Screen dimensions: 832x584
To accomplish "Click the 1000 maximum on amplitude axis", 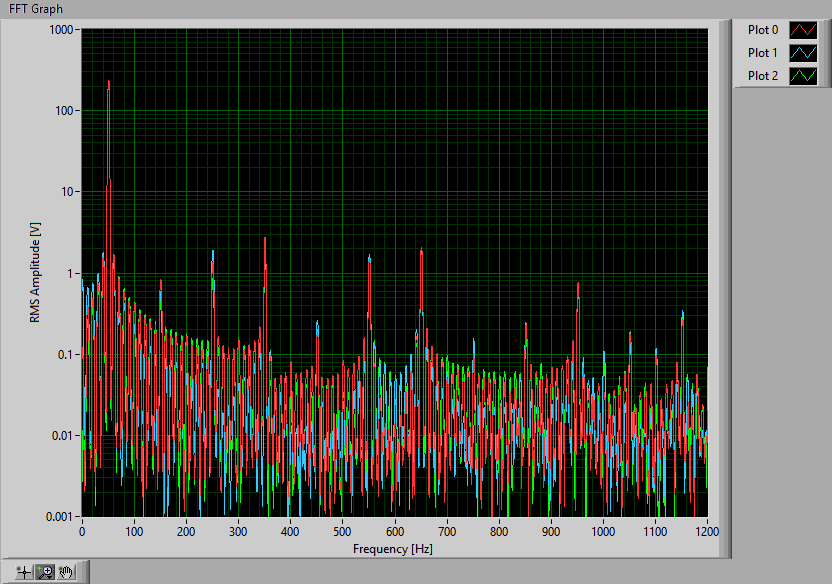I will [x=63, y=29].
